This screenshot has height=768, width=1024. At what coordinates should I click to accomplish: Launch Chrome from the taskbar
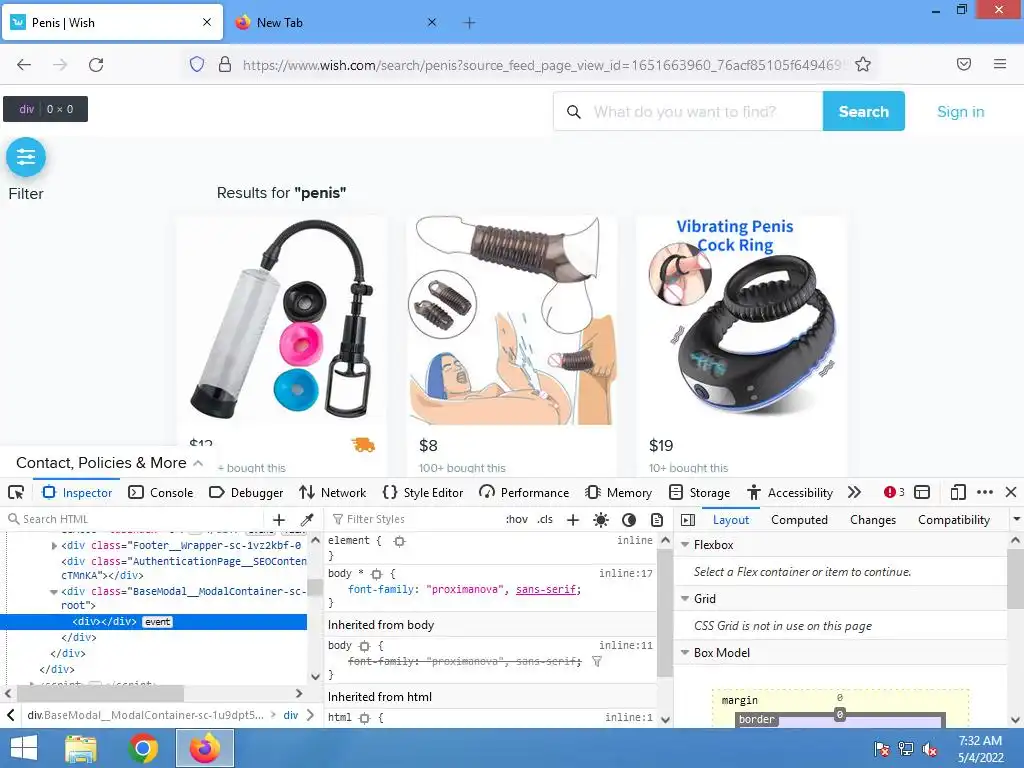143,748
